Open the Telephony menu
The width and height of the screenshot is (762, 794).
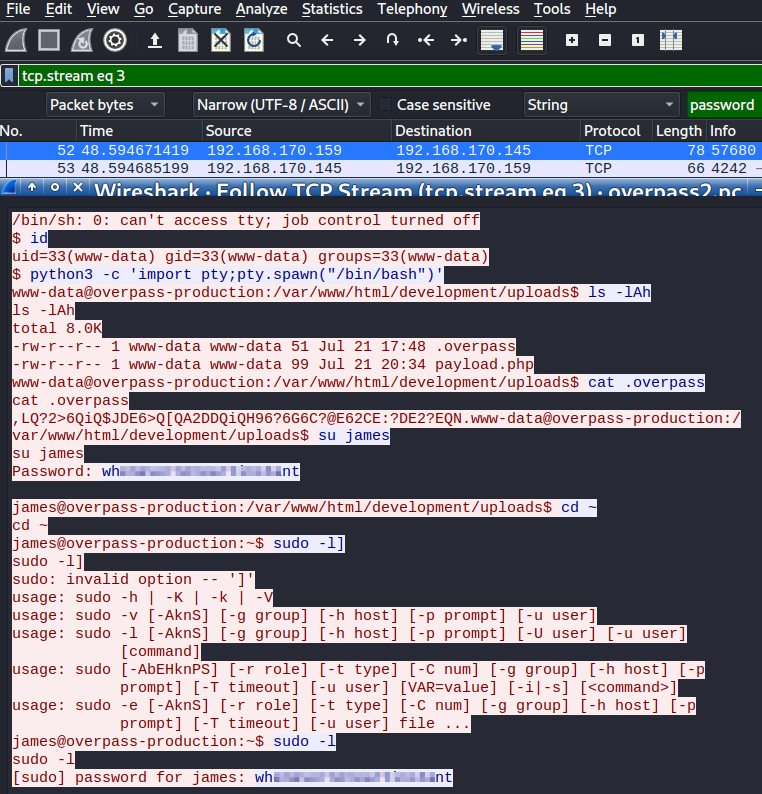pos(412,9)
